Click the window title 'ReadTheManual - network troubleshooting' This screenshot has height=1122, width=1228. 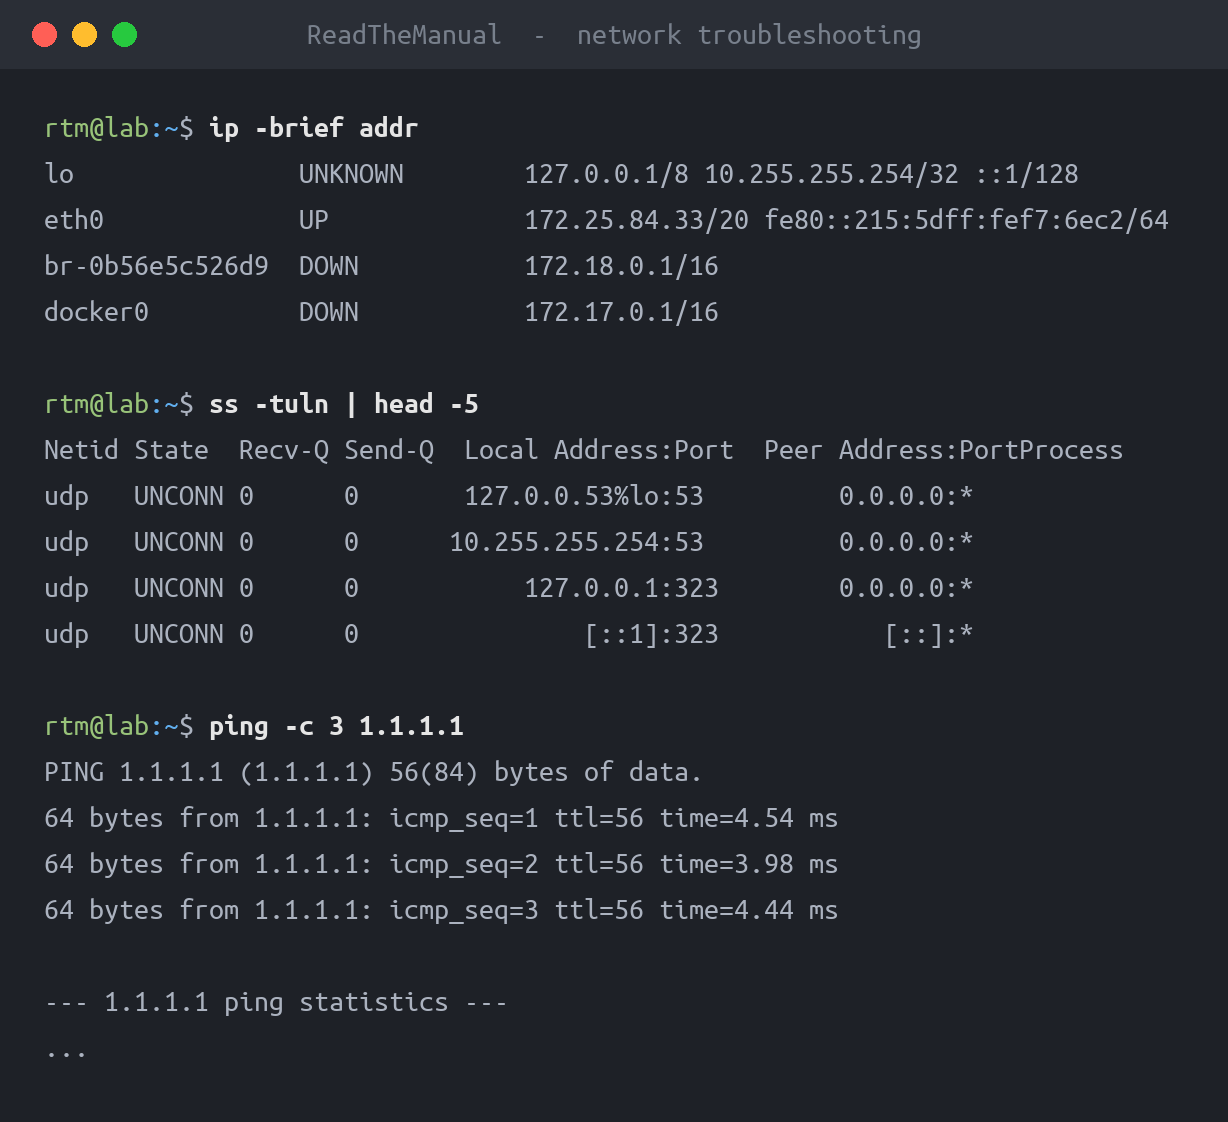click(x=614, y=35)
